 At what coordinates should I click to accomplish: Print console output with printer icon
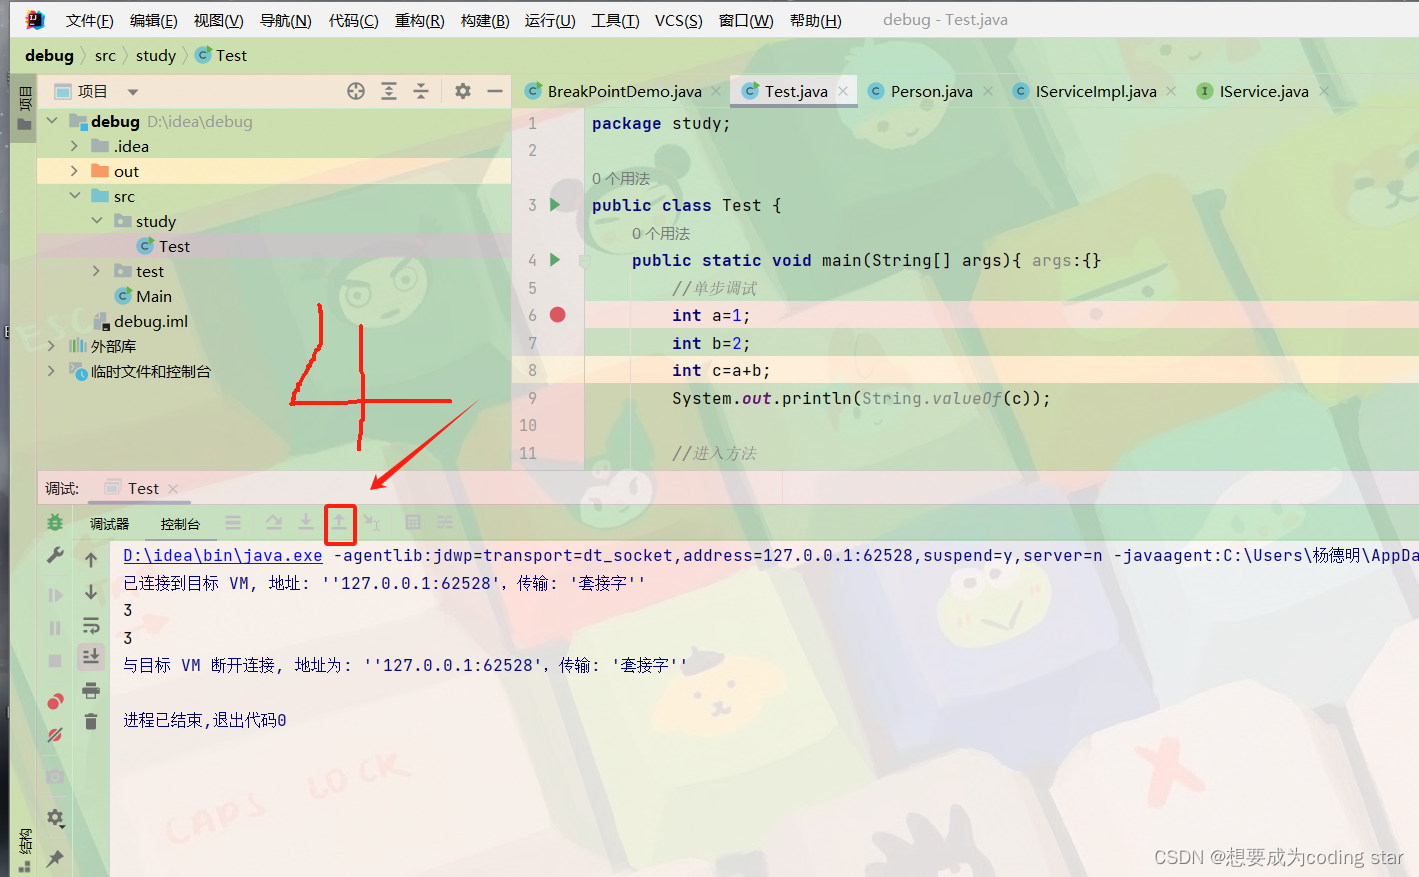point(91,690)
